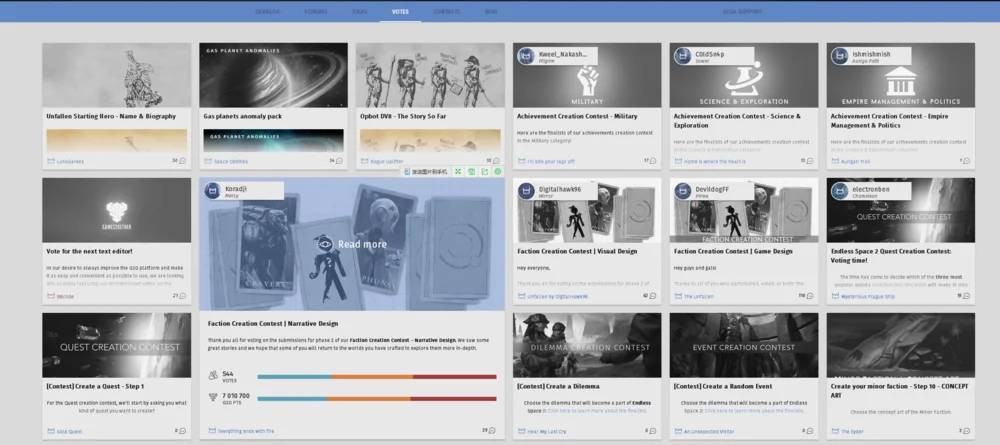The height and width of the screenshot is (445, 1000).
Task: Click fullscreen arrows icon in floating image toolbar
Action: click(x=458, y=171)
